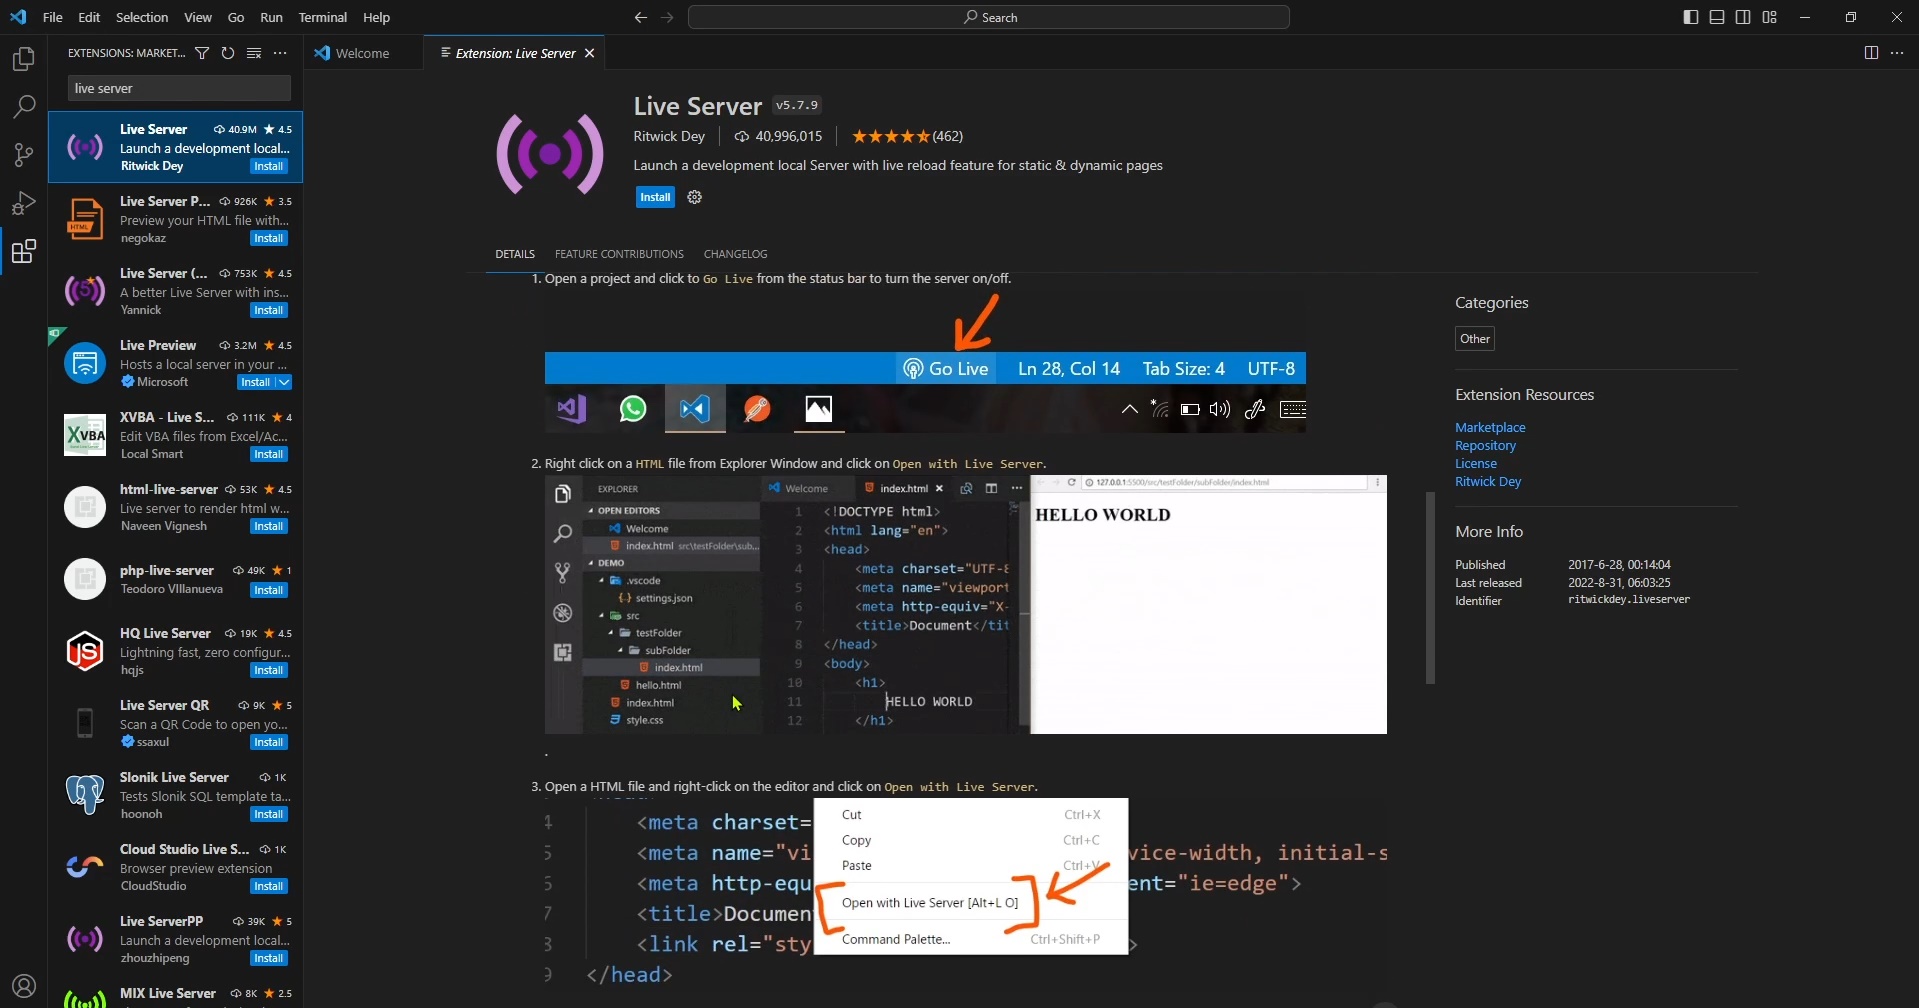Image resolution: width=1919 pixels, height=1008 pixels.
Task: Open Extensions panel more actions menu
Action: [280, 53]
